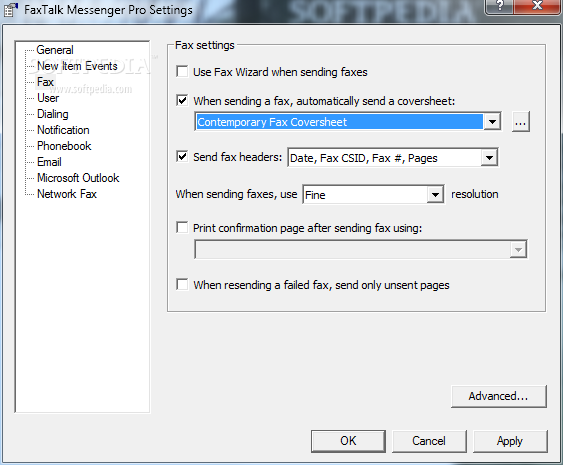Cancel the settings dialog

coord(429,441)
